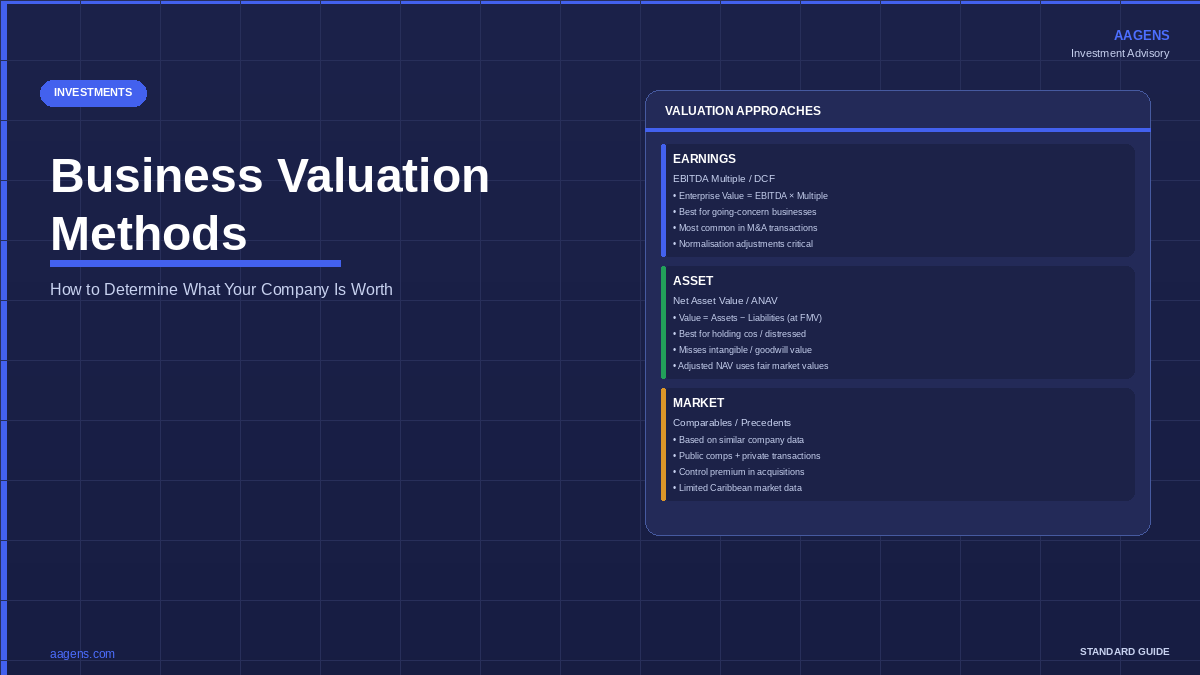
Task: Select Misses intangible / goodwill value bullet
Action: click(742, 350)
